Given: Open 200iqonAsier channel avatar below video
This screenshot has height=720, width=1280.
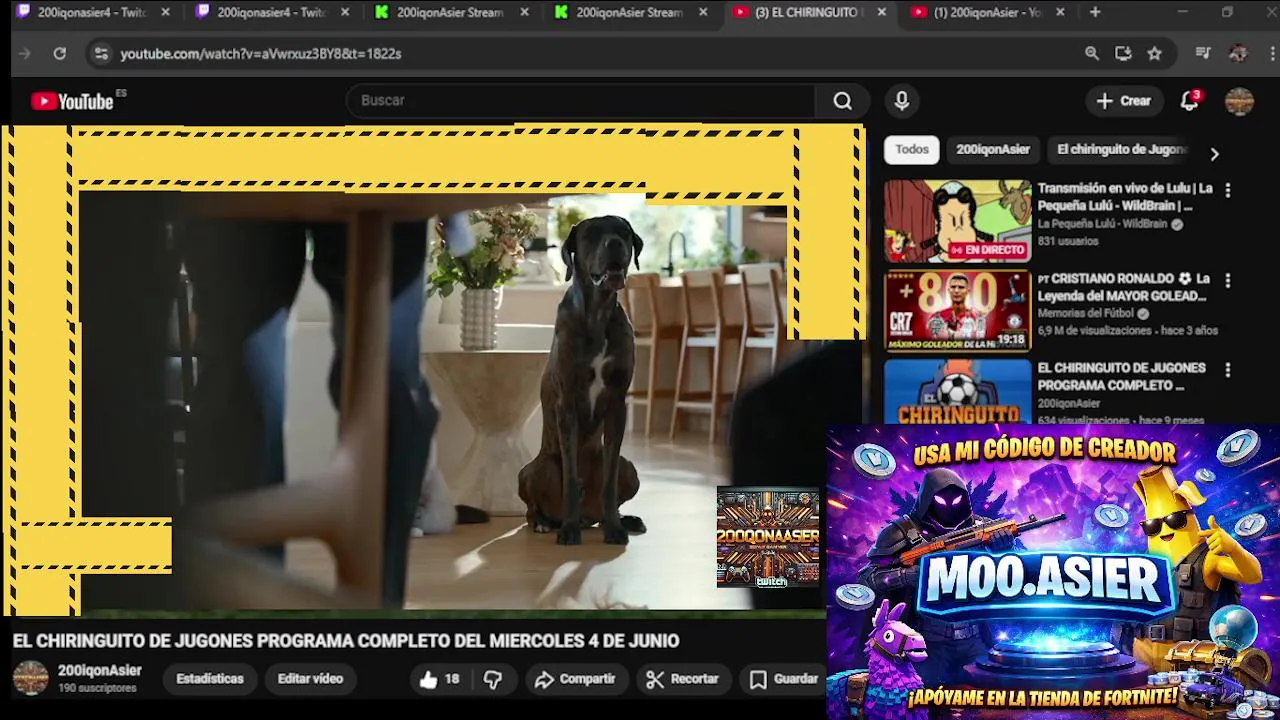Looking at the screenshot, I should pos(30,678).
